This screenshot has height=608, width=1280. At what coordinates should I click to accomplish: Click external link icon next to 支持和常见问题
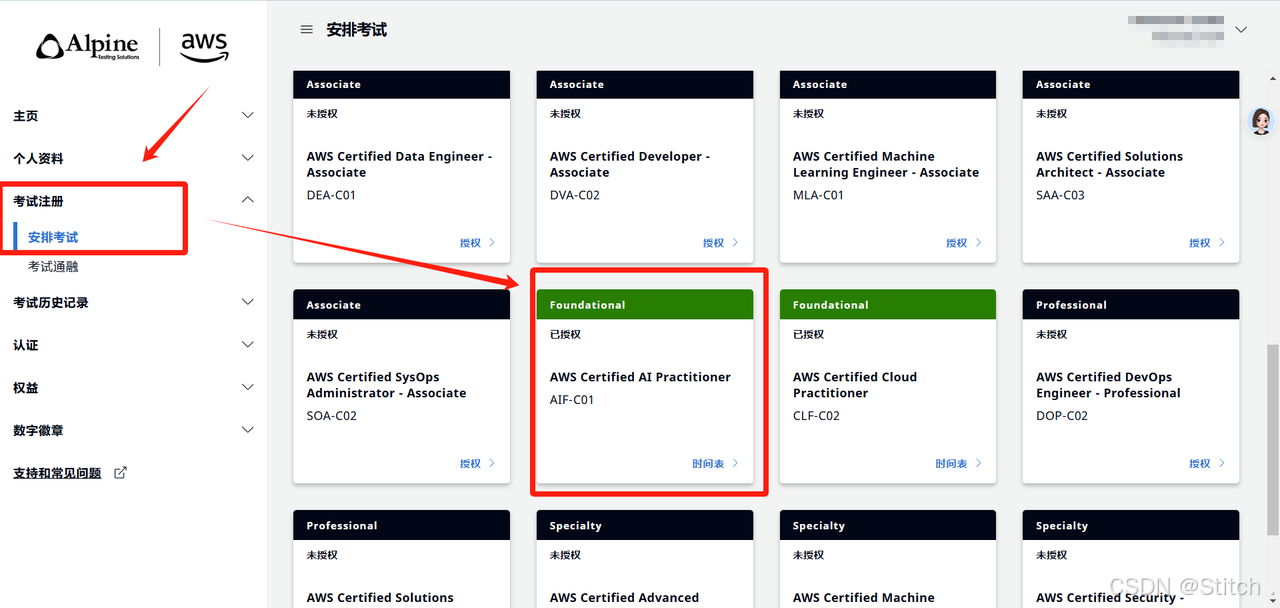point(121,473)
